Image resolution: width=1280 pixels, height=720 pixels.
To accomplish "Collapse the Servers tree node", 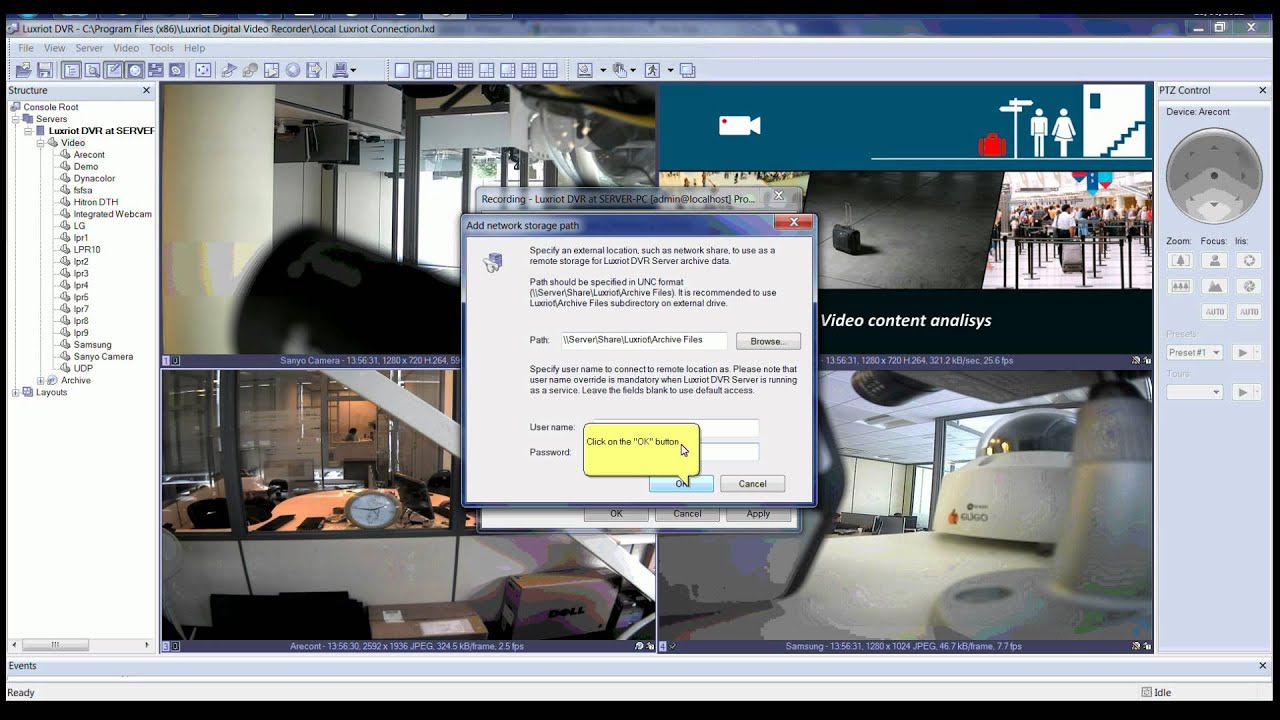I will click(16, 119).
